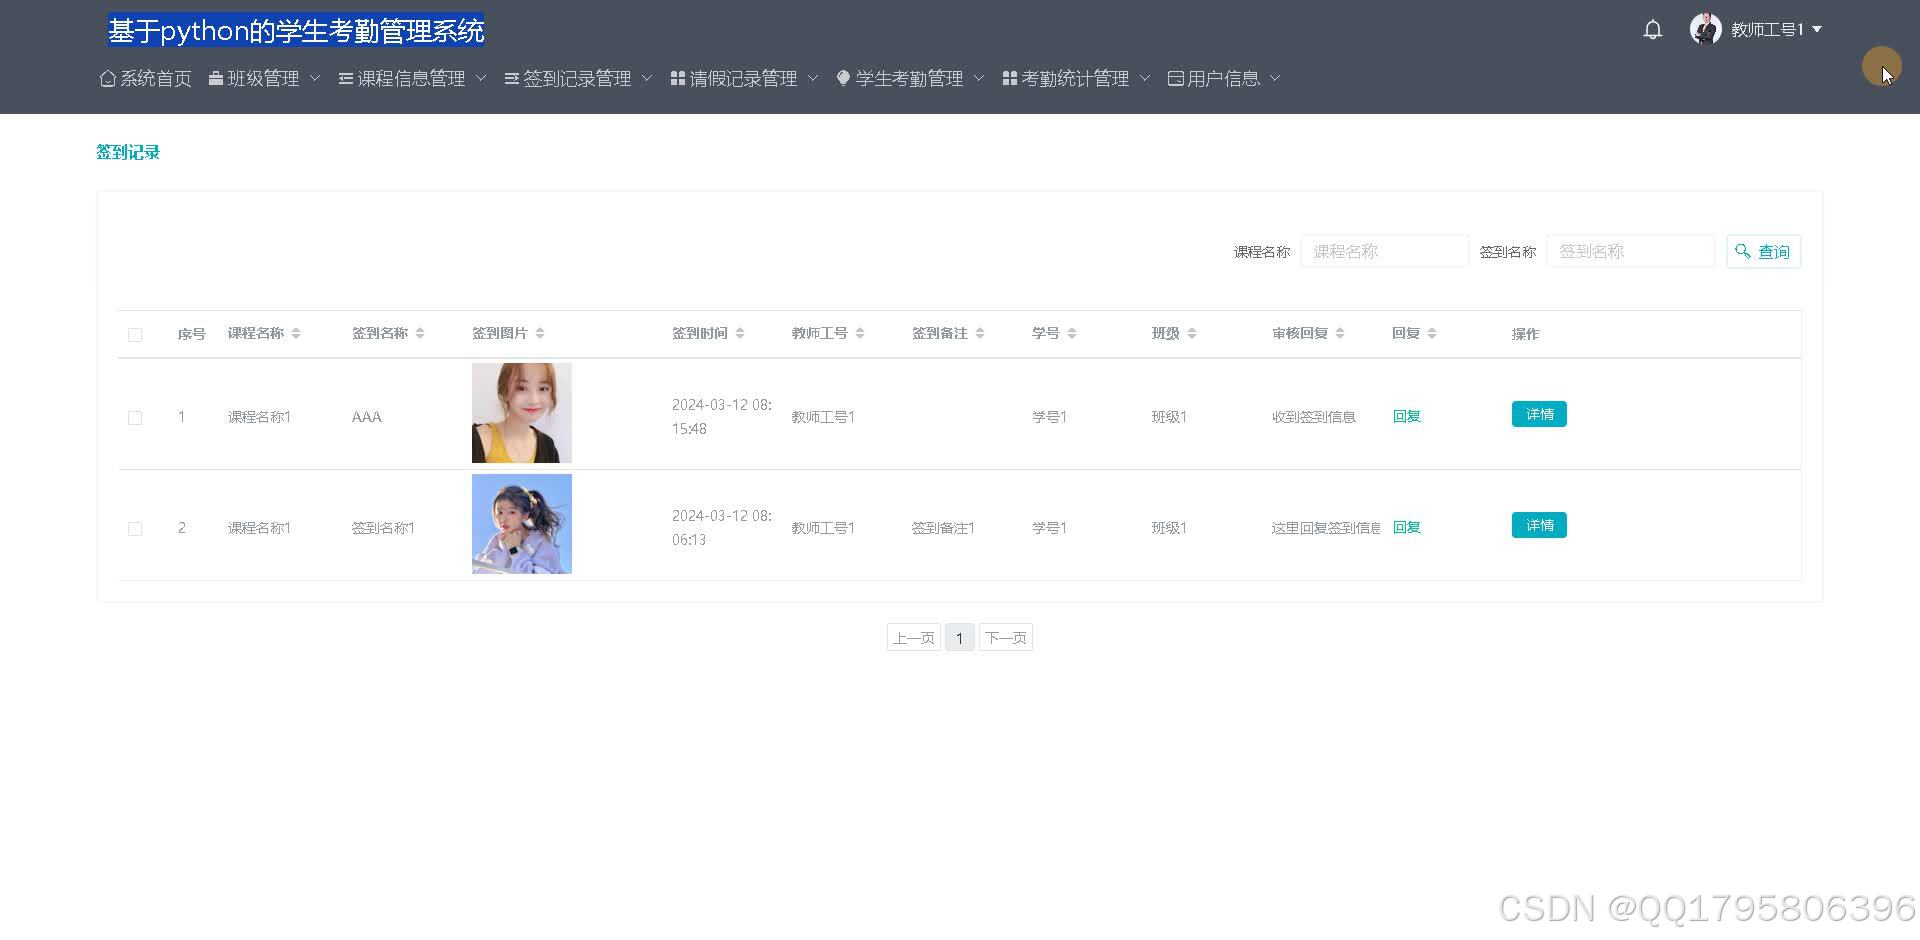Expand the 签到记录管理 dropdown chevron
This screenshot has width=1920, height=940.
pyautogui.click(x=647, y=78)
